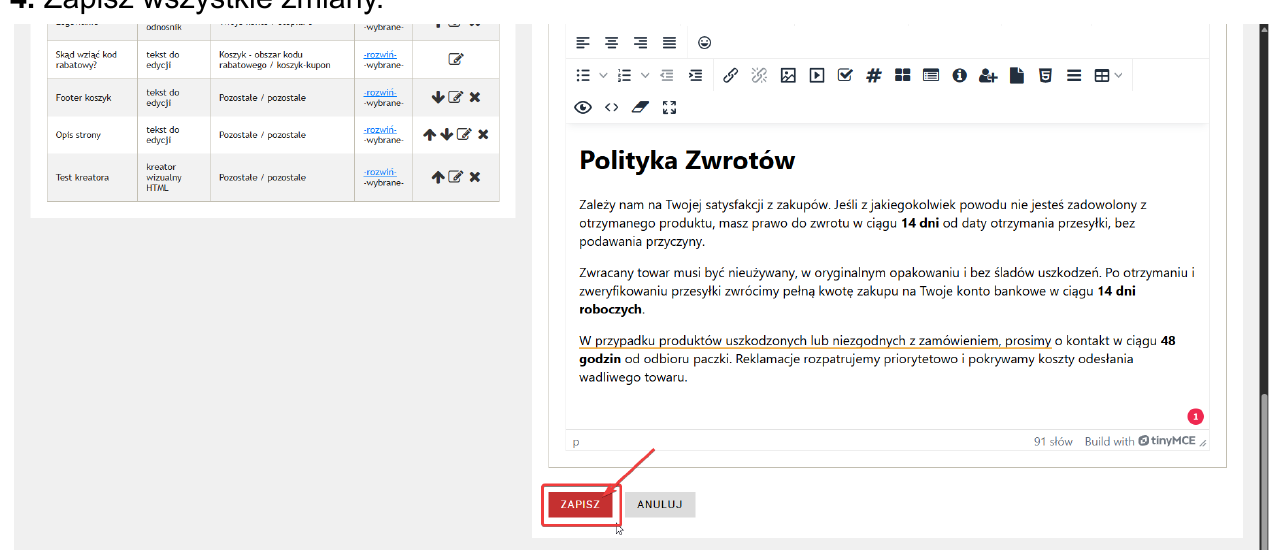Click the red notification badge showing 1
Screen dimensions: 1270x550
pos(1195,417)
